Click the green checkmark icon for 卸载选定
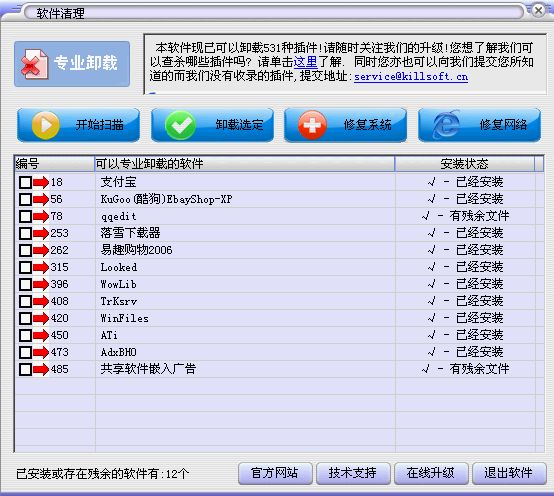The height and width of the screenshot is (496, 554). 181,125
